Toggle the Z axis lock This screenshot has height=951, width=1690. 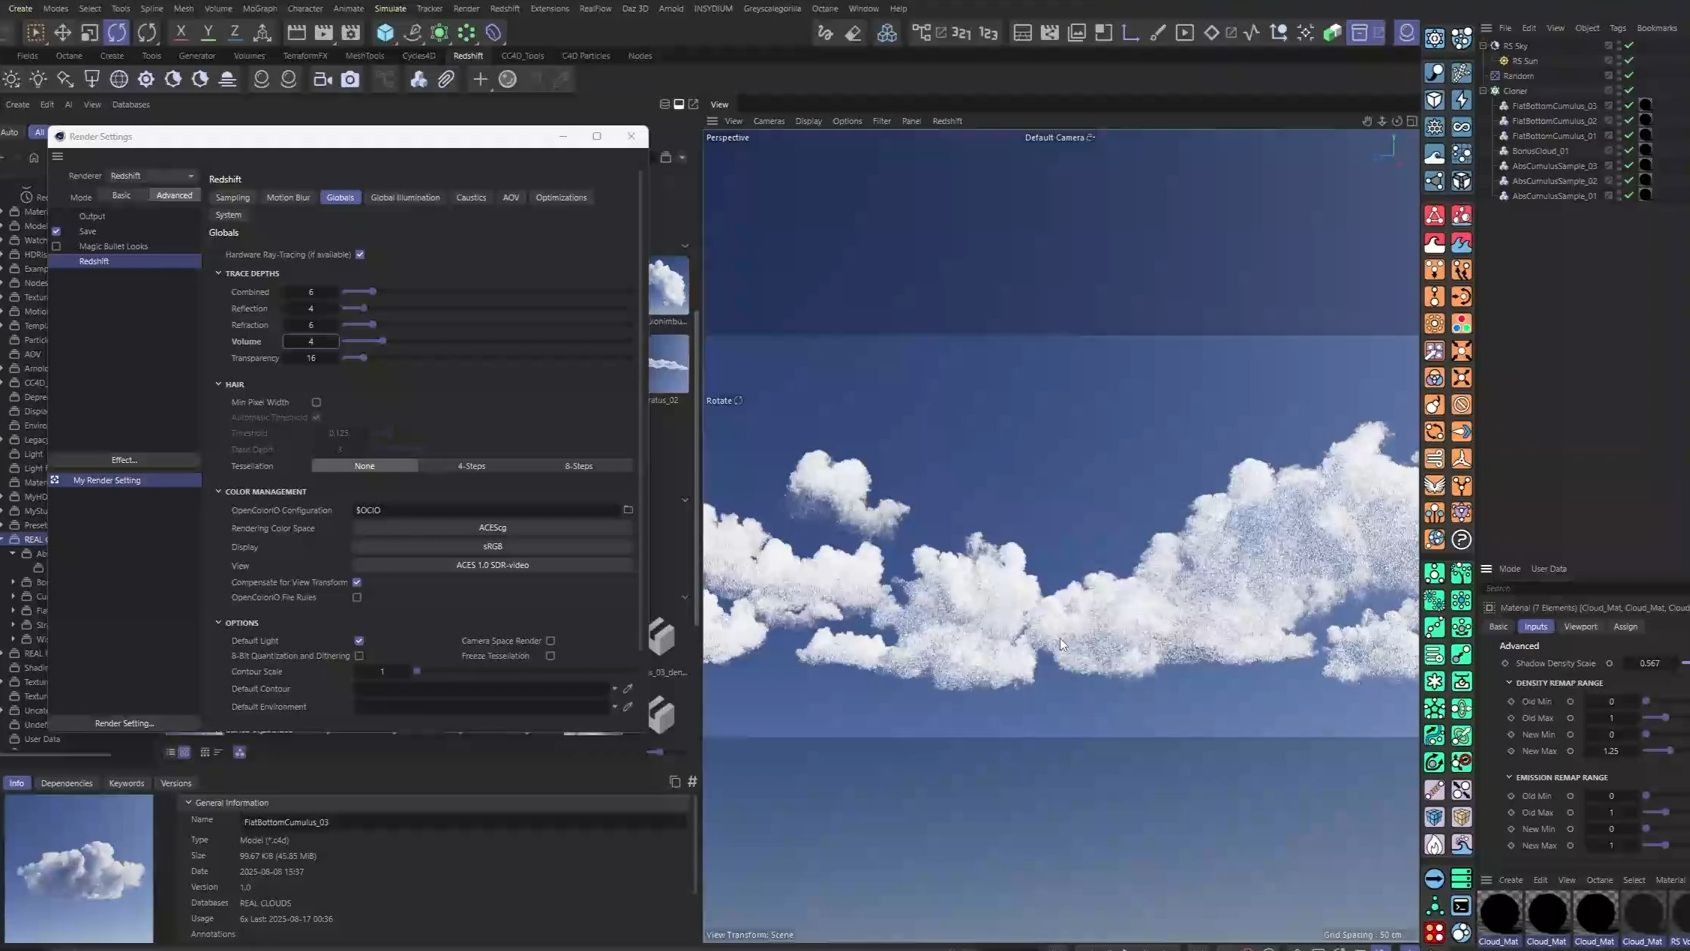235,32
